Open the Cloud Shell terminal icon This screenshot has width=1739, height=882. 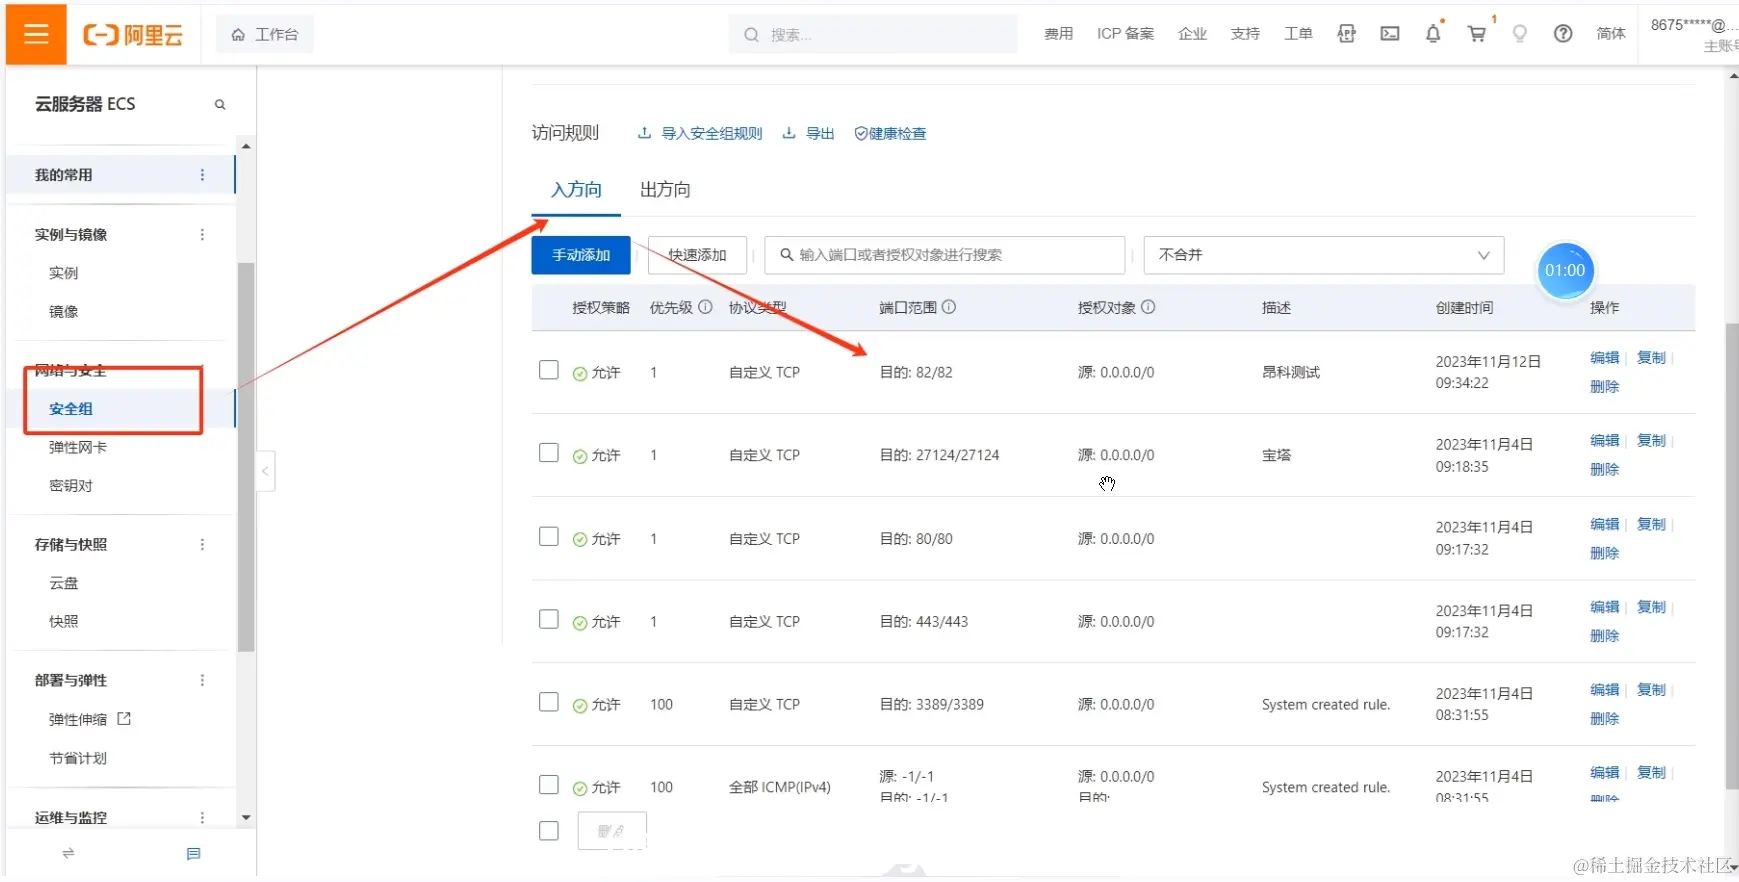click(x=1390, y=34)
